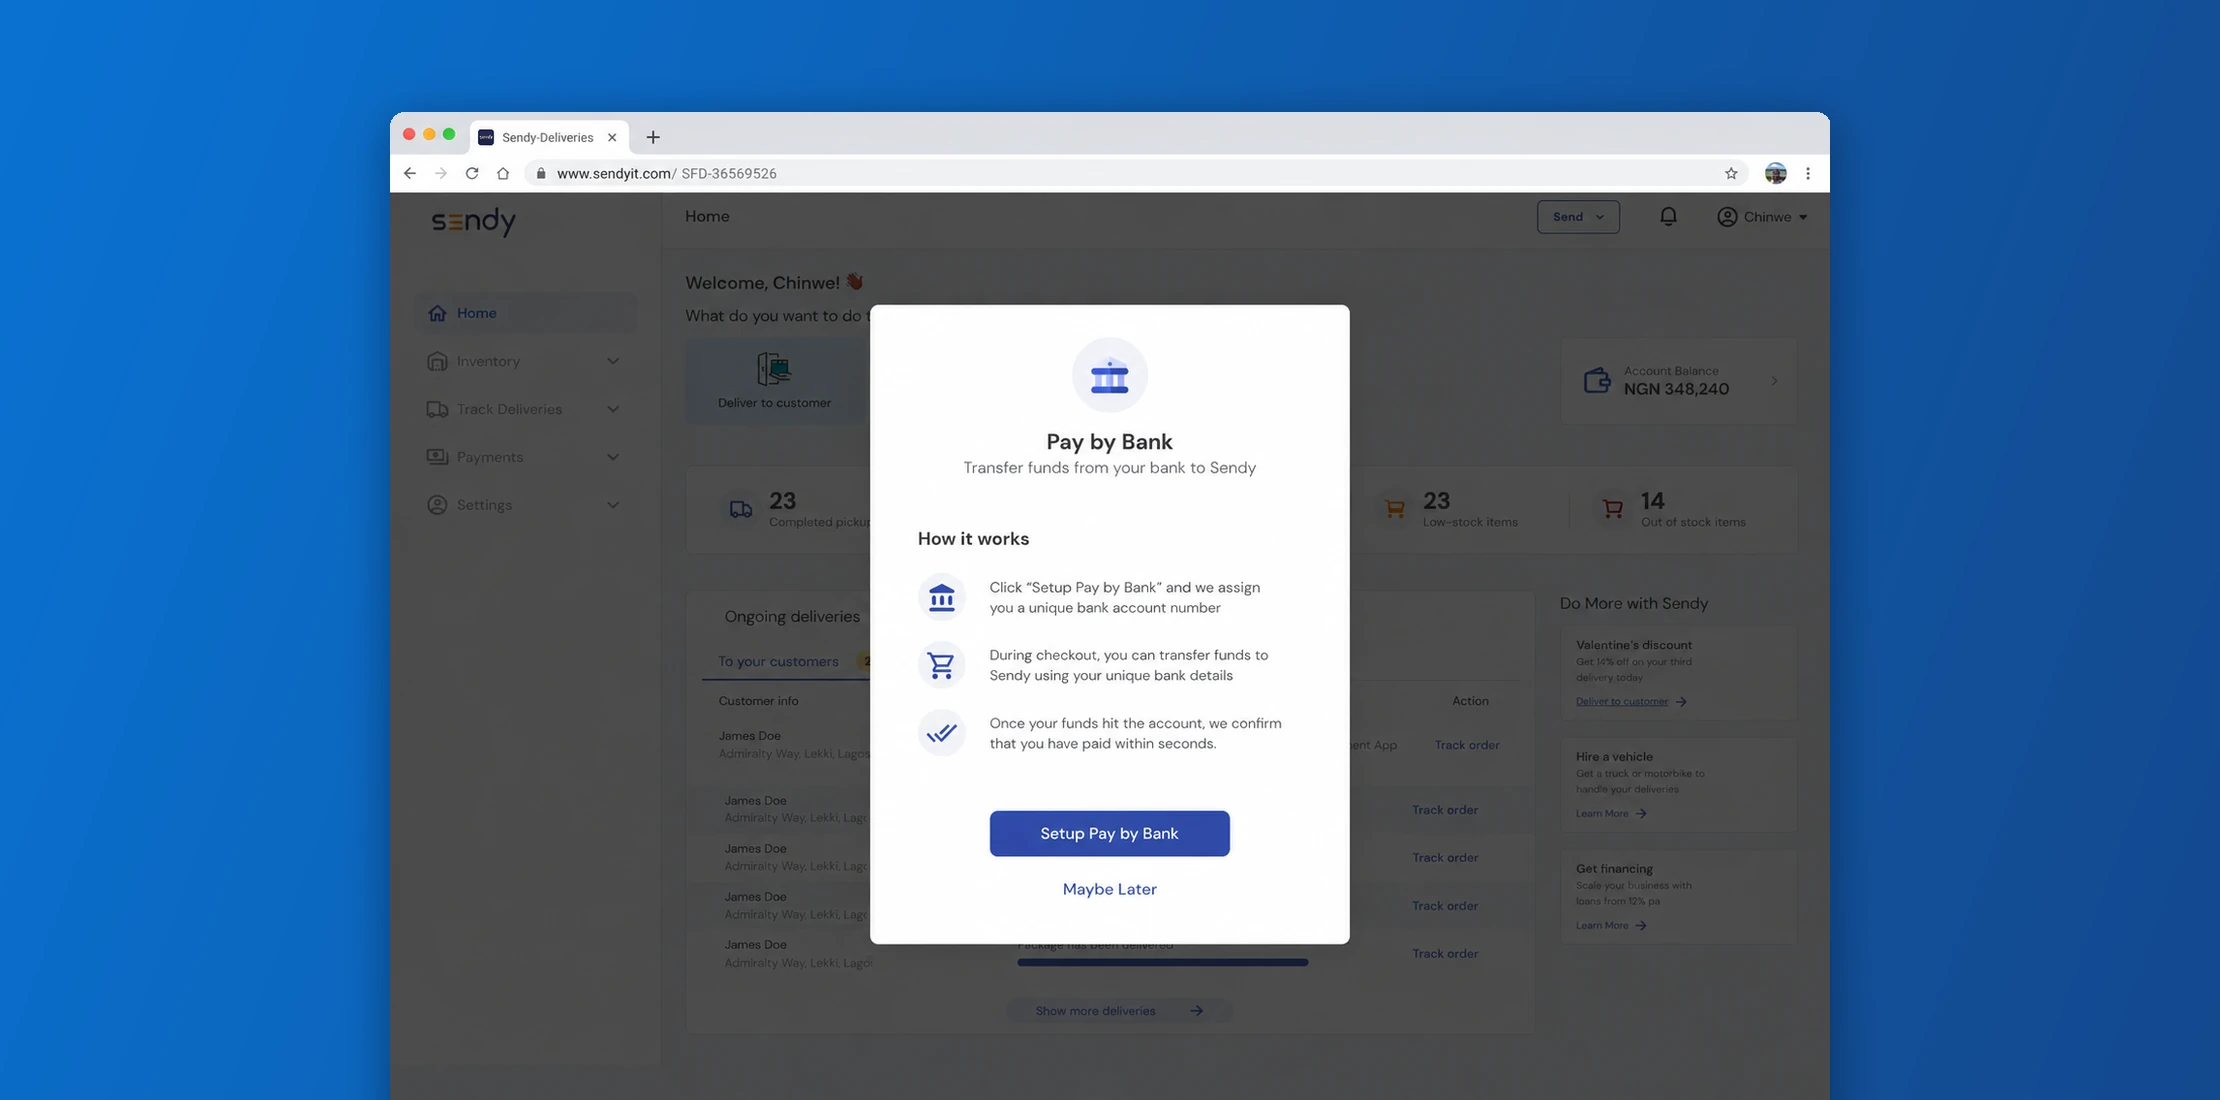The height and width of the screenshot is (1100, 2220).
Task: Click the Settings user icon
Action: 437,505
